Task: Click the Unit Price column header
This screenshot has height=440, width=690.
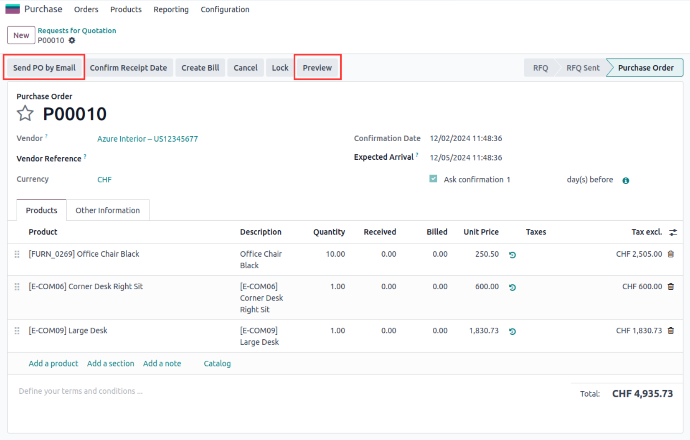Action: tap(481, 232)
